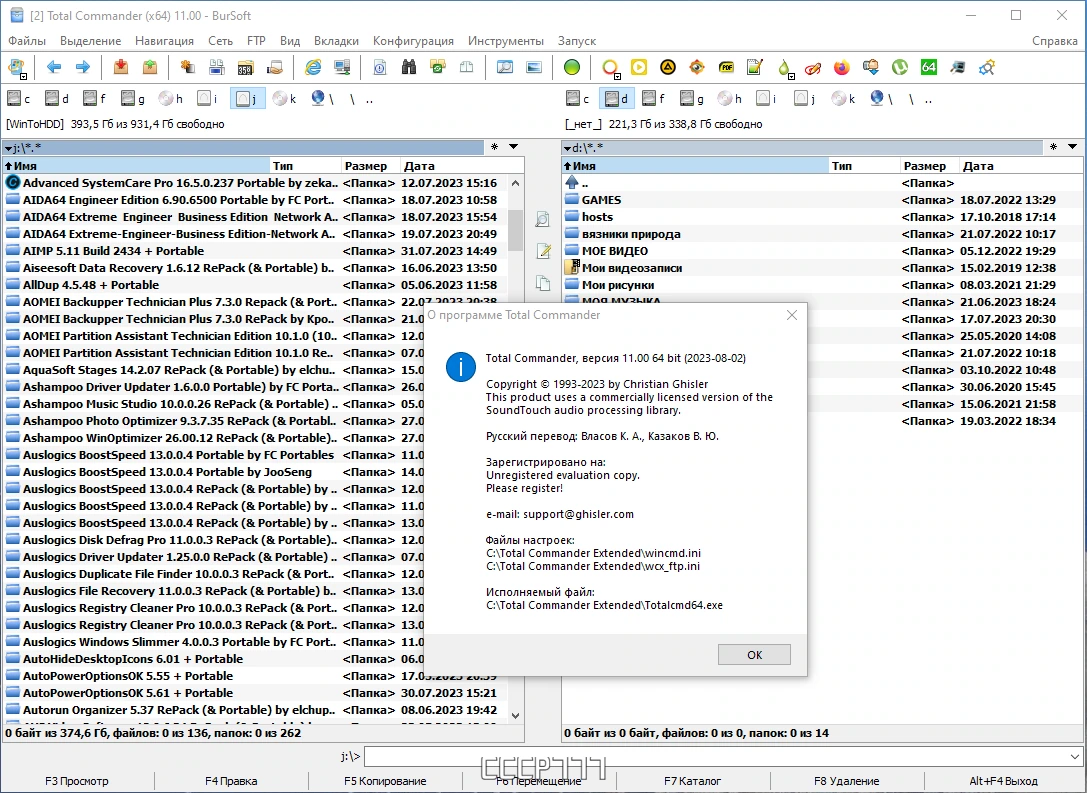This screenshot has height=793, width=1087.
Task: Launch uTorrent from the toolbar
Action: 900,67
